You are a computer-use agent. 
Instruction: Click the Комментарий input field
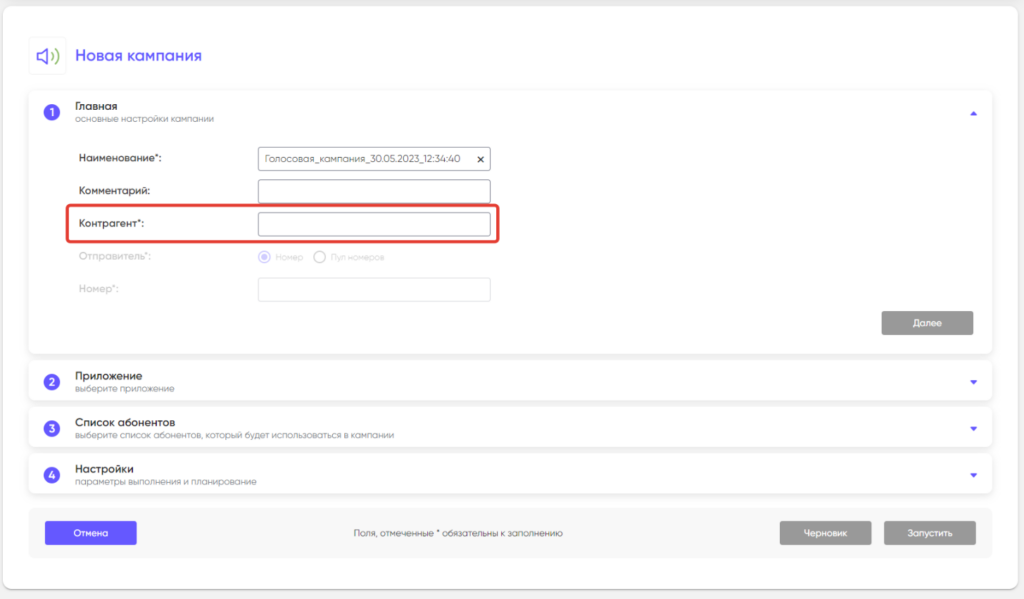click(374, 191)
